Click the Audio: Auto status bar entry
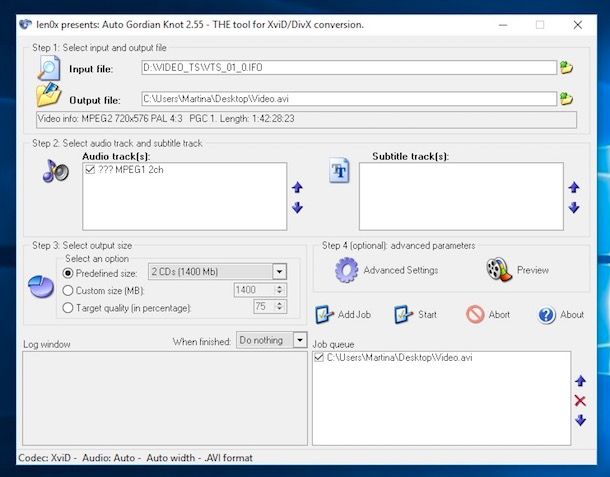This screenshot has height=477, width=610. coord(109,458)
